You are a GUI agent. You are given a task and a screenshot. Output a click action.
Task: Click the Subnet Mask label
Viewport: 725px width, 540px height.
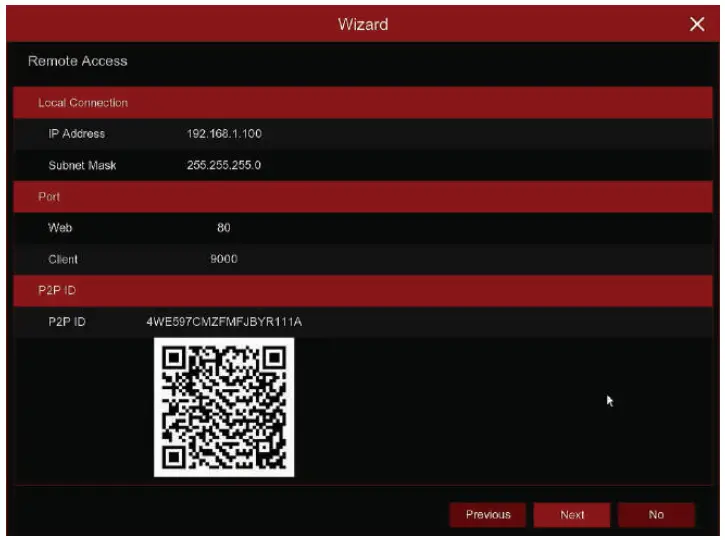point(82,165)
